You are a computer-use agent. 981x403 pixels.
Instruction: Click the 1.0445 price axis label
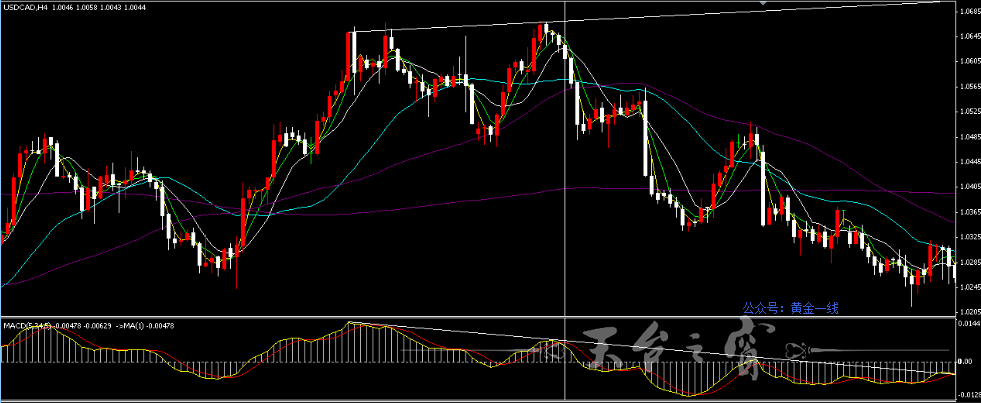point(968,161)
